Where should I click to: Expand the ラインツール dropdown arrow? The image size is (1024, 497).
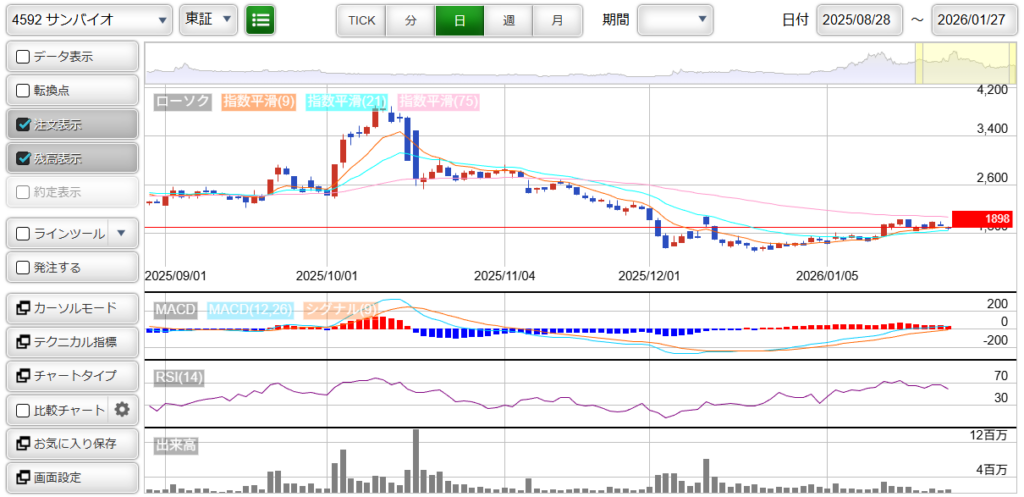pos(121,234)
